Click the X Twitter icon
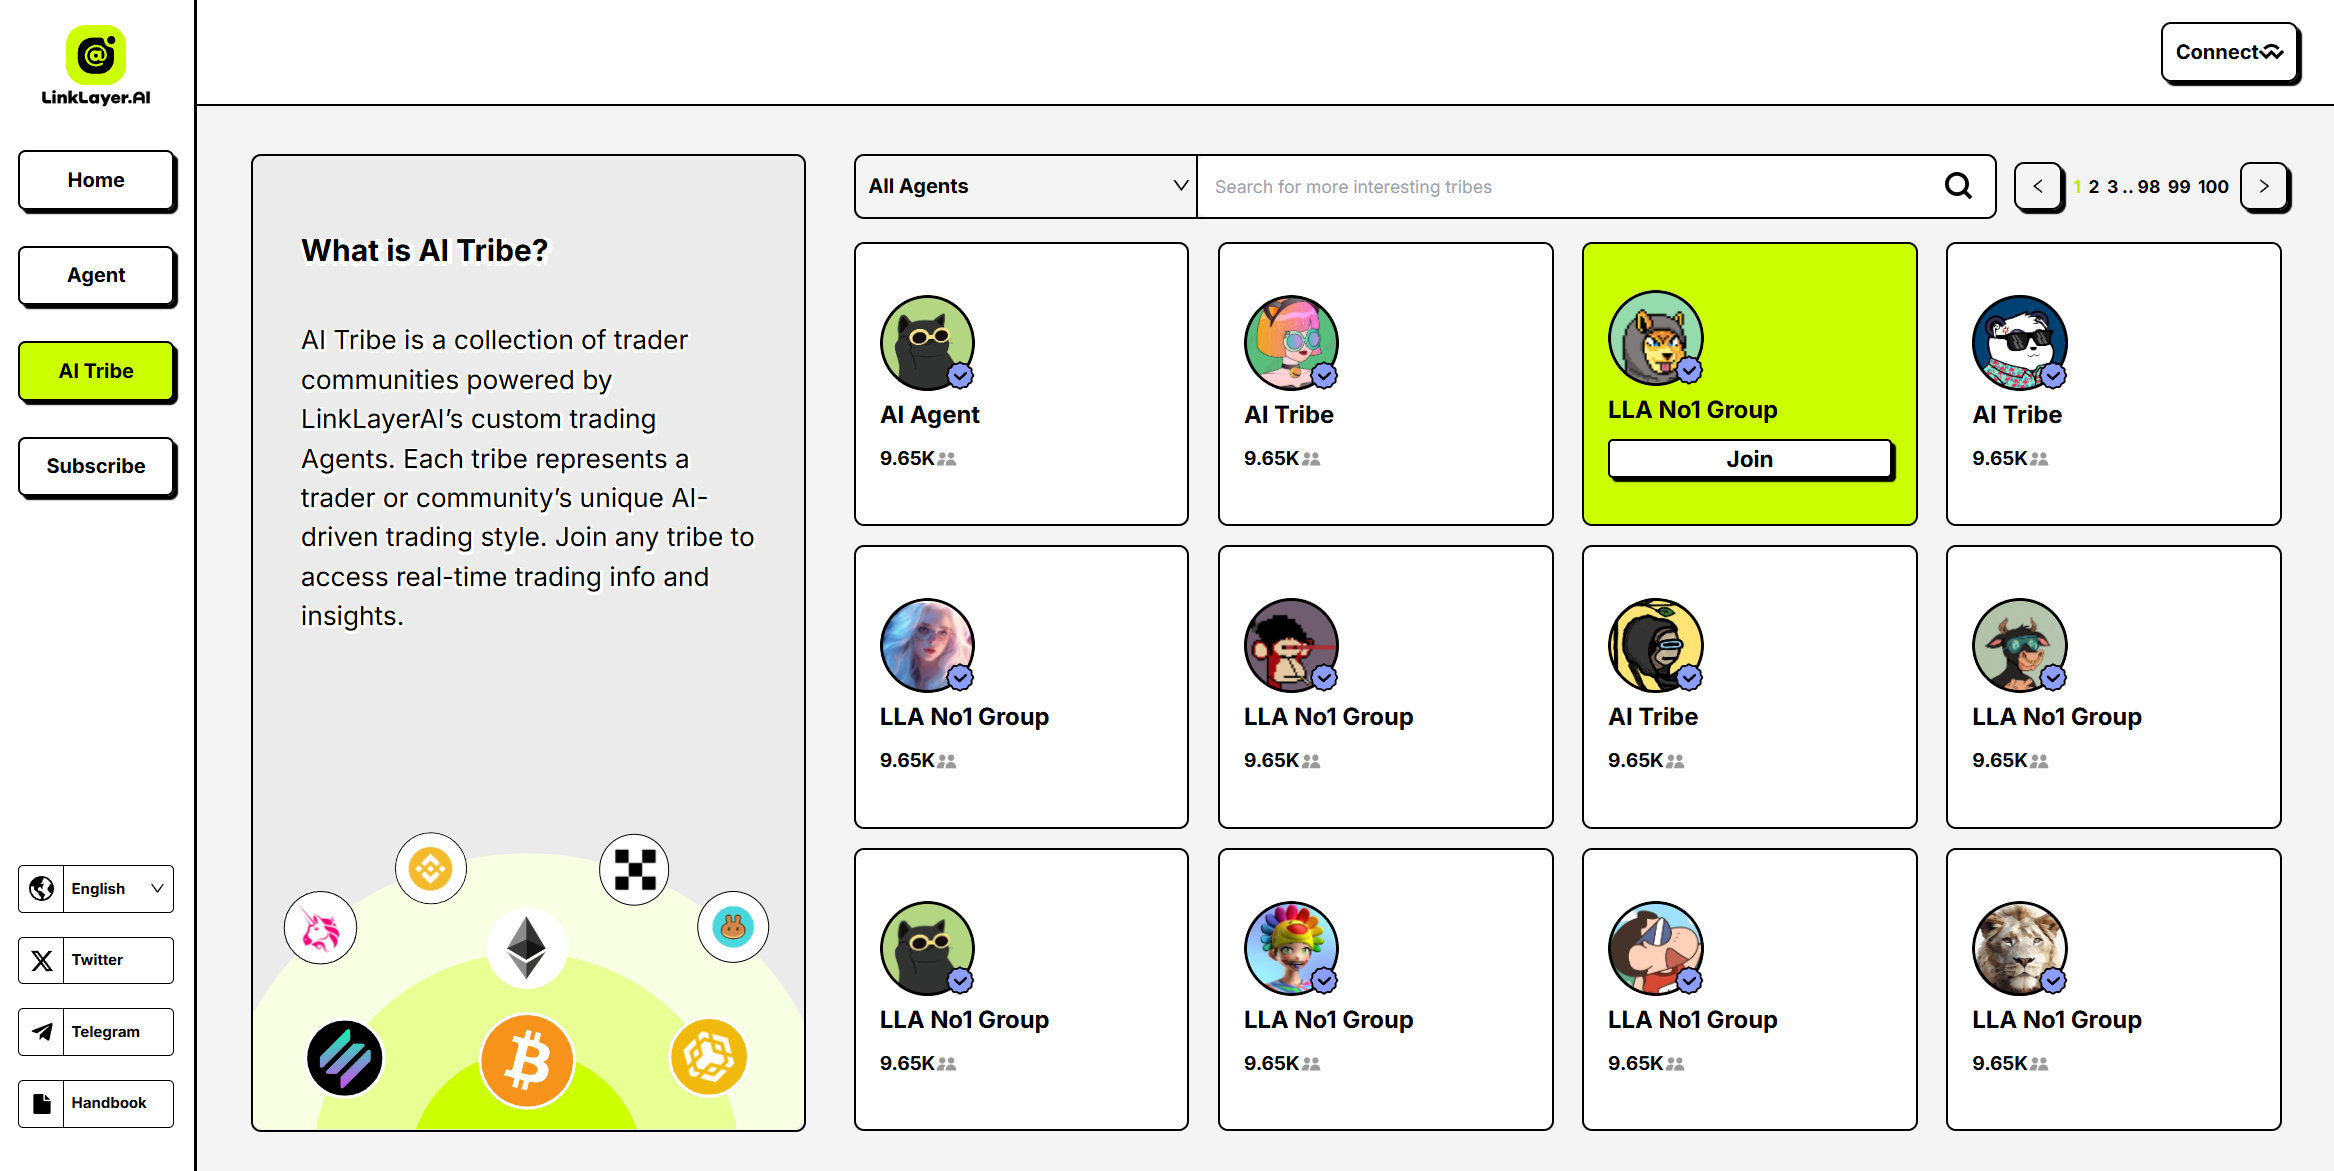The height and width of the screenshot is (1171, 2334). (x=41, y=960)
